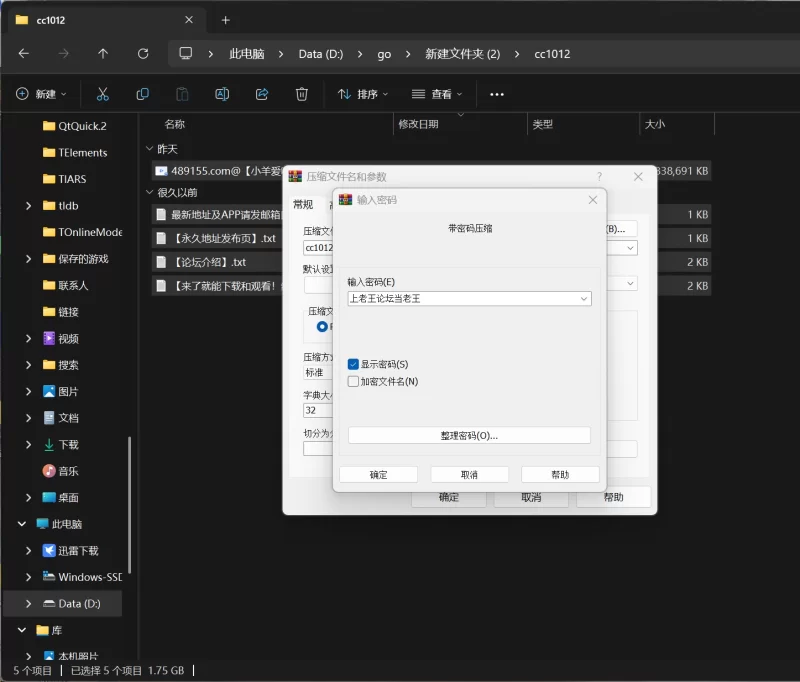Sort by the 修改日期 column header

[418, 124]
